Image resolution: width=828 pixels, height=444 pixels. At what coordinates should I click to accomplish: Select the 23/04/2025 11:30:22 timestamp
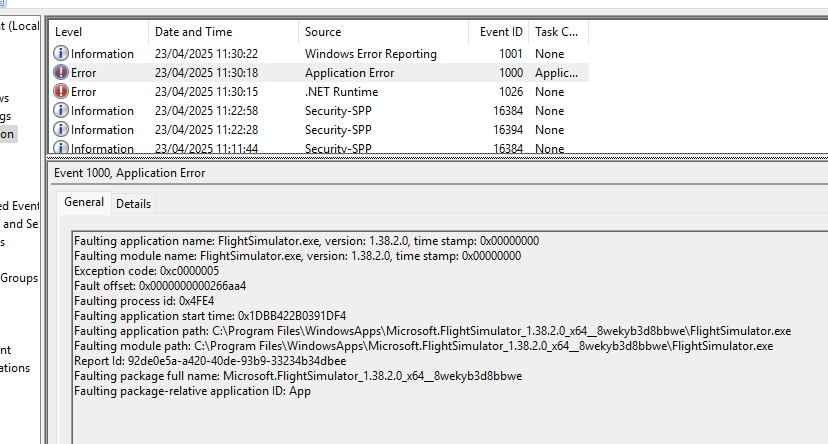pos(206,54)
